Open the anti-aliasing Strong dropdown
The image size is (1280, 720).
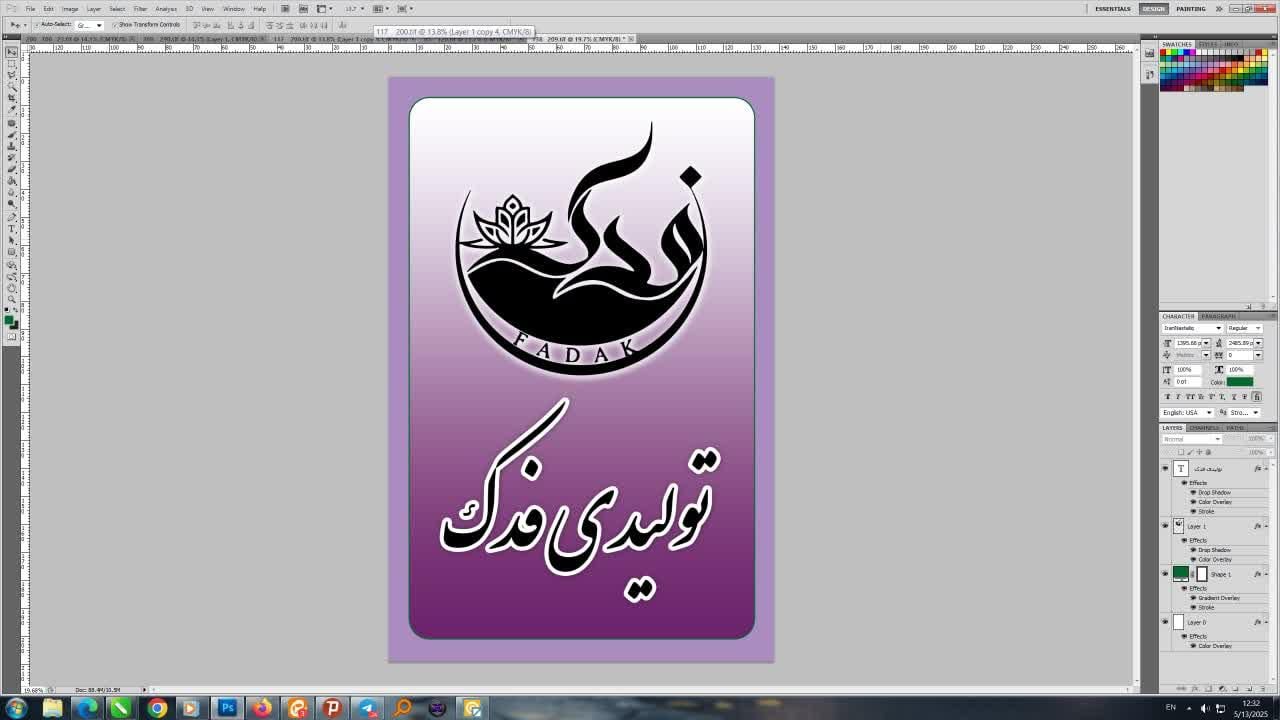coord(1244,413)
